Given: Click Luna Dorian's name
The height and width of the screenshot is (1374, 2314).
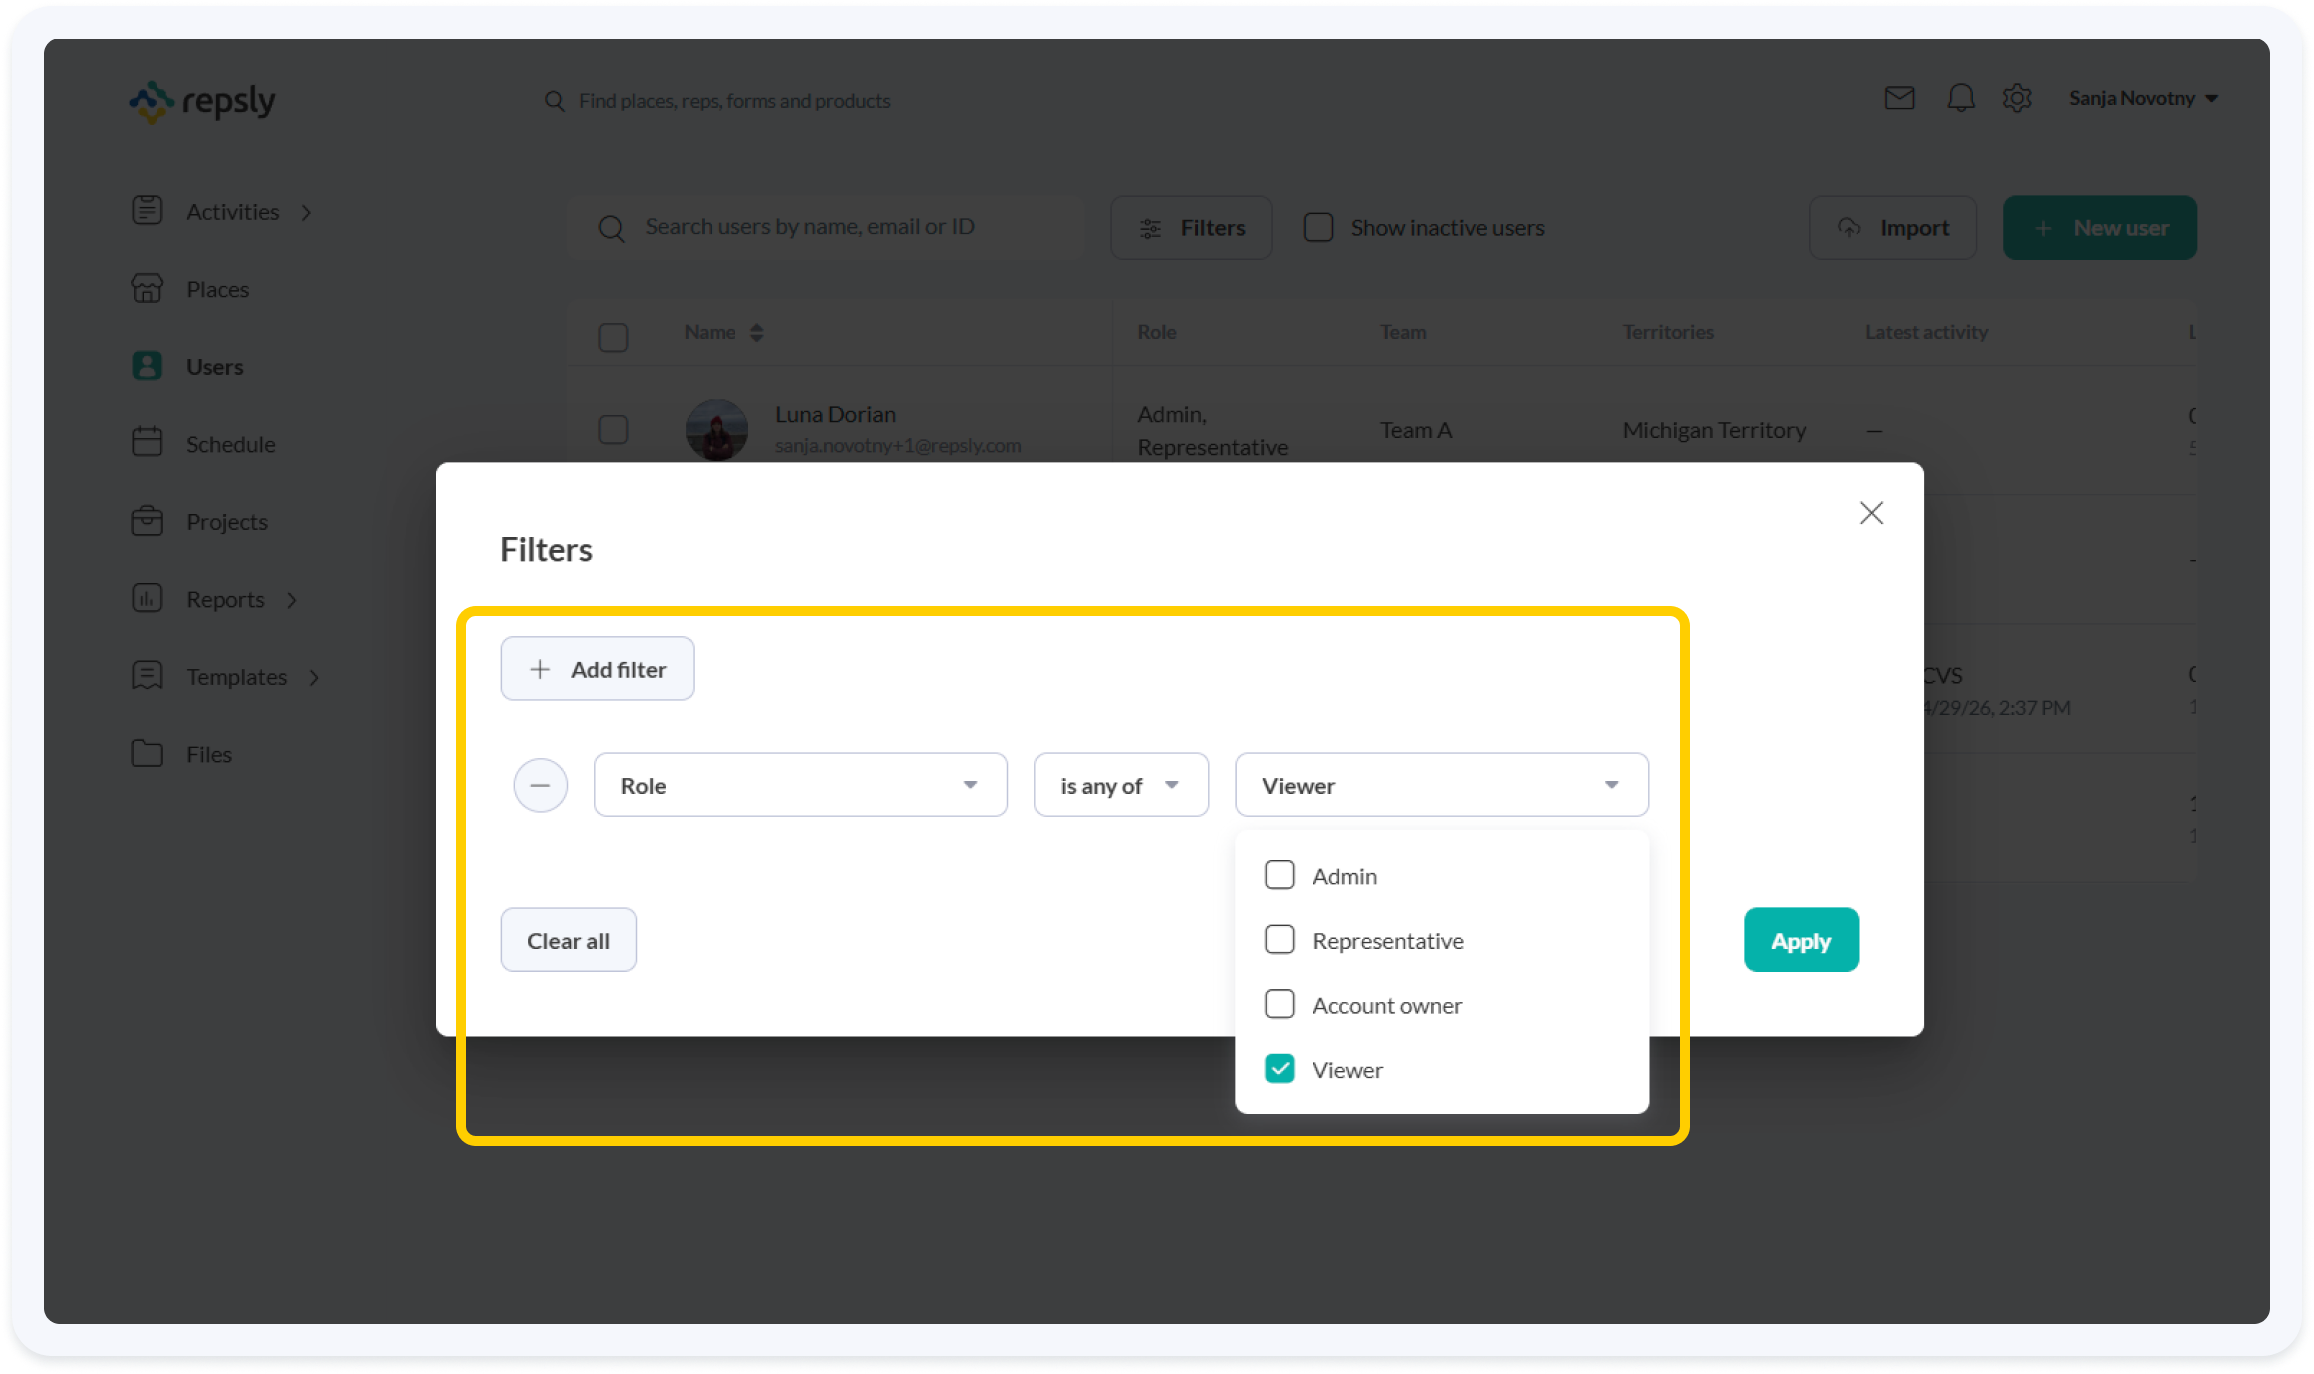Looking at the screenshot, I should coord(835,414).
